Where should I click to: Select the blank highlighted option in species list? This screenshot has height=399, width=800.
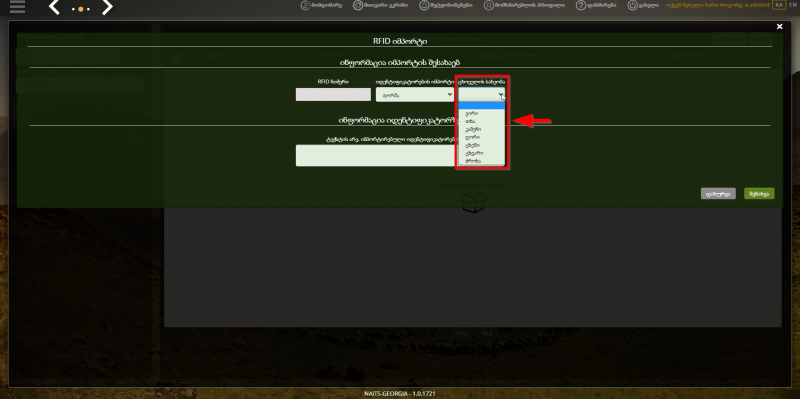(x=482, y=106)
